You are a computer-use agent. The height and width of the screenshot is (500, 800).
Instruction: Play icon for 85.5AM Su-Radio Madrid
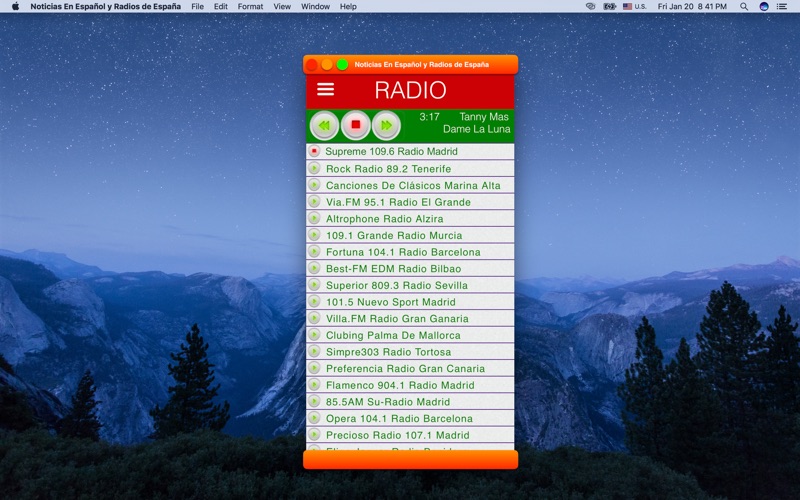pos(314,402)
